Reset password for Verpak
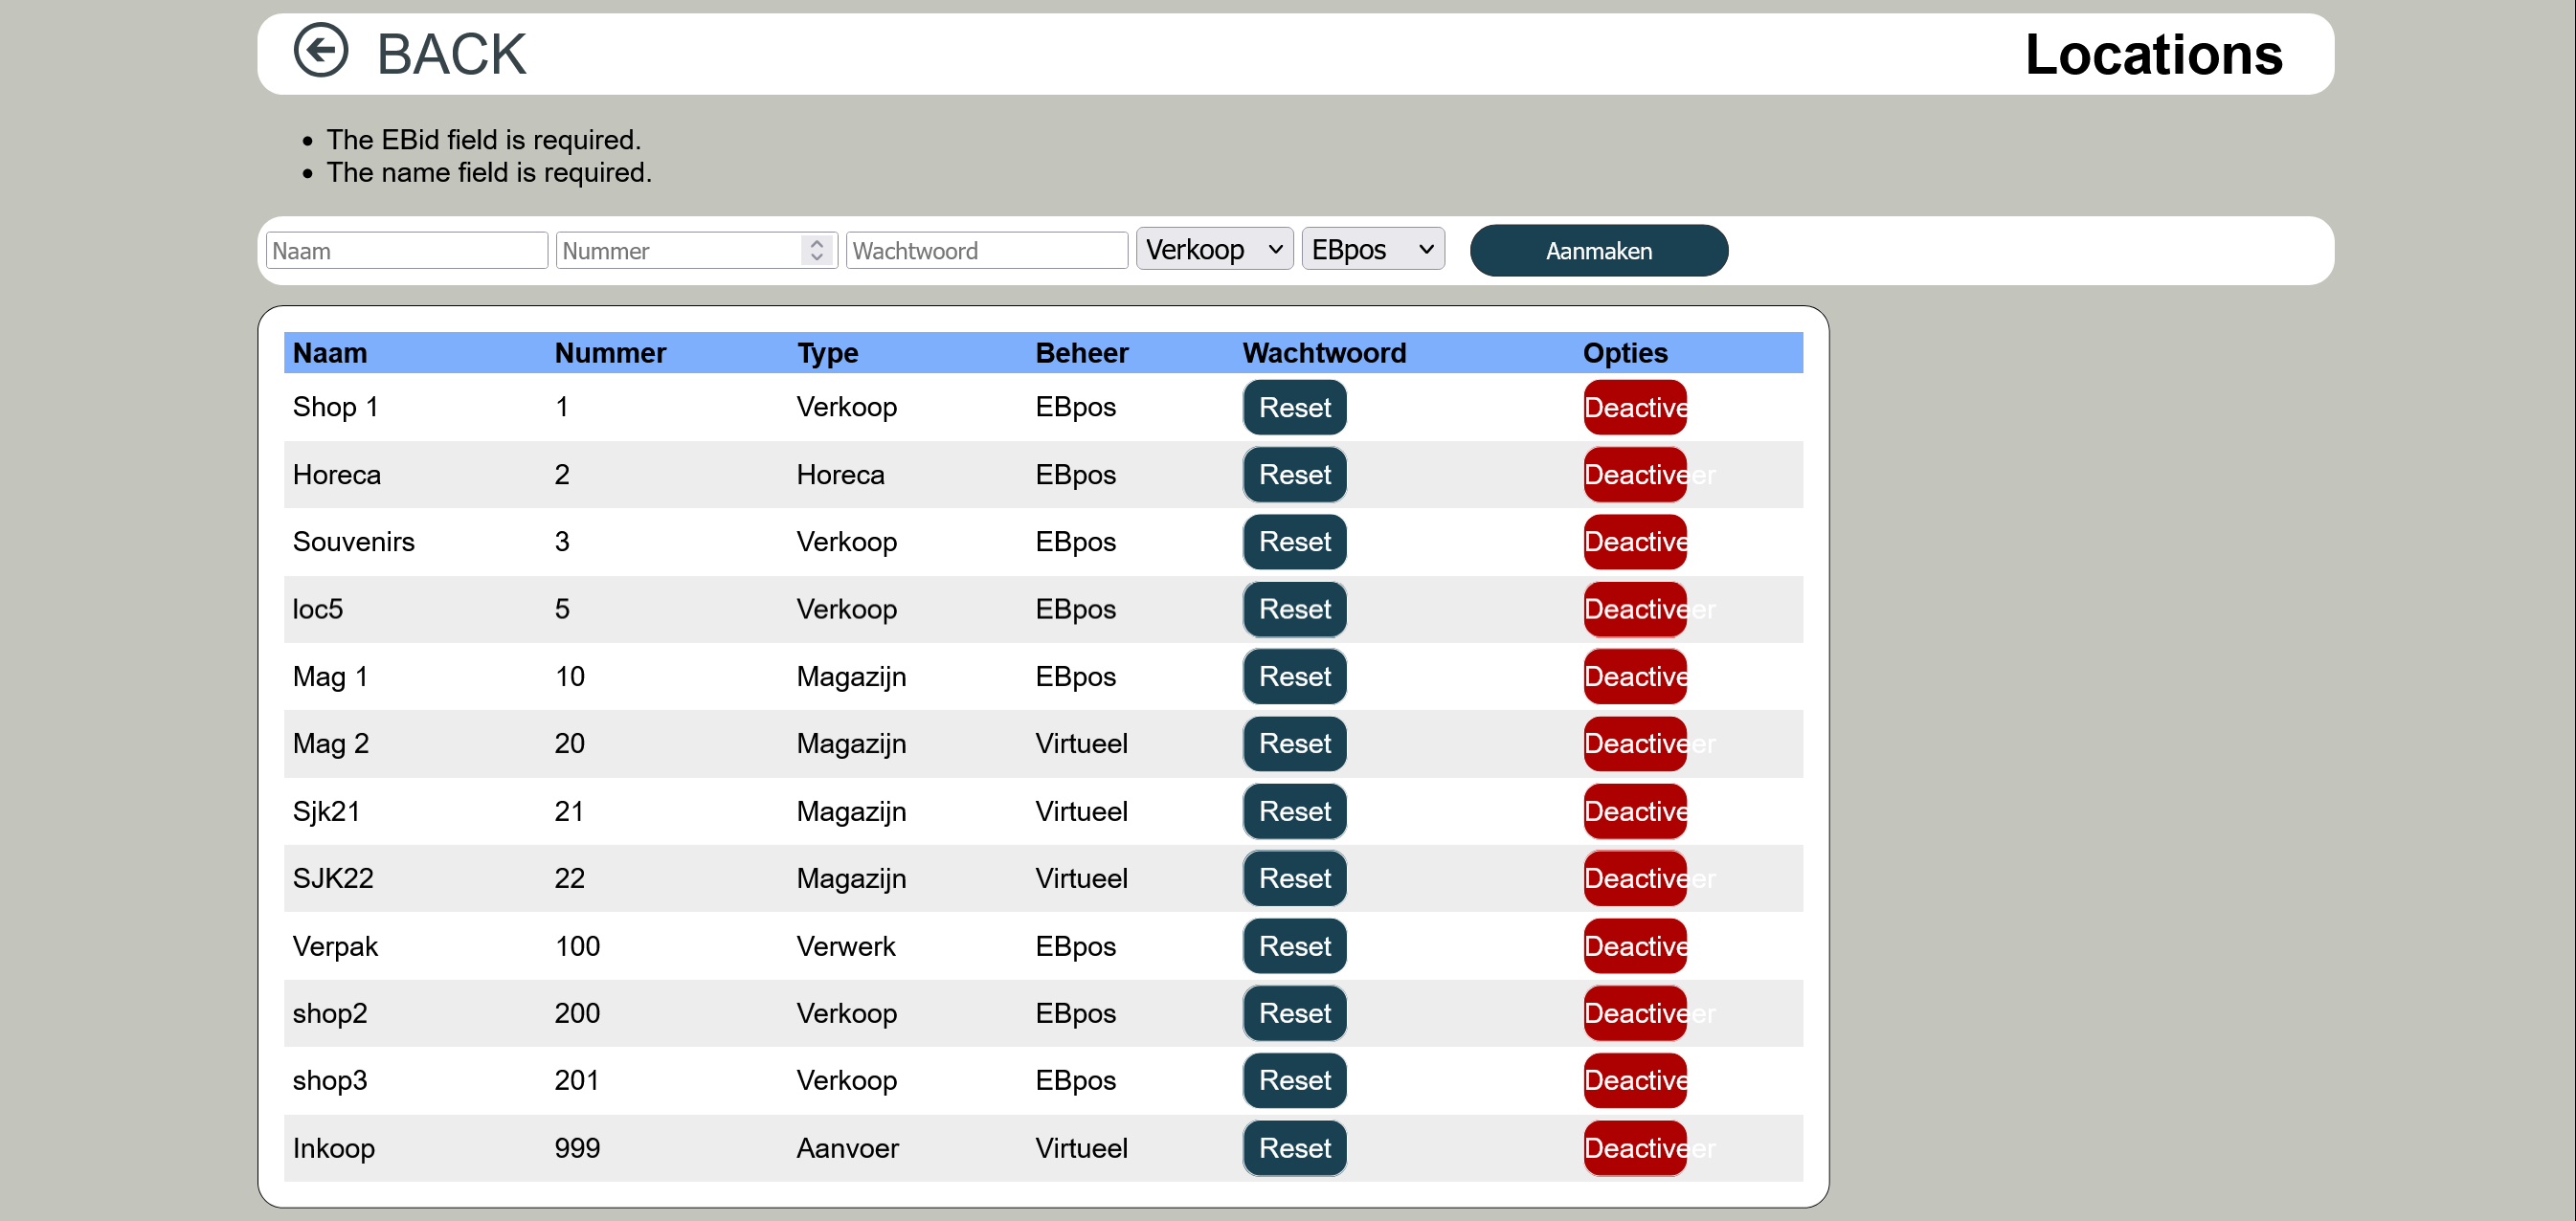2576x1221 pixels. click(x=1294, y=947)
